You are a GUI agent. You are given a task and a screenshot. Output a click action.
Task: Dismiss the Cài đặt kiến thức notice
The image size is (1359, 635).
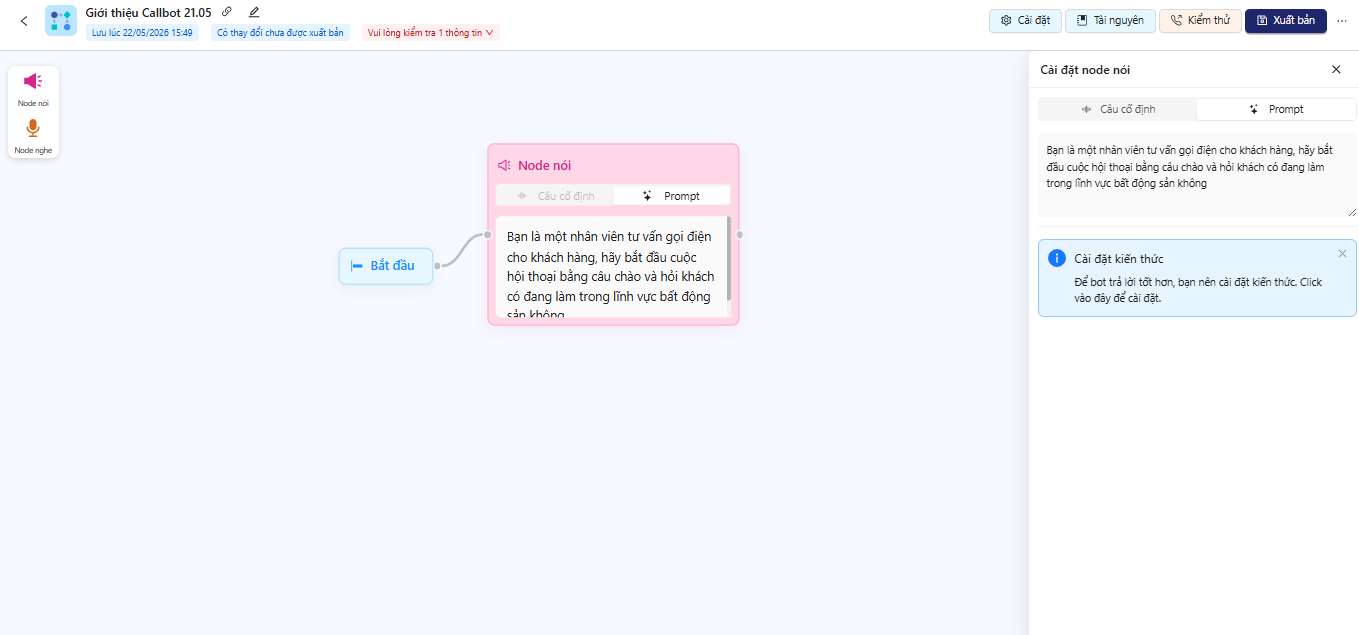1342,254
